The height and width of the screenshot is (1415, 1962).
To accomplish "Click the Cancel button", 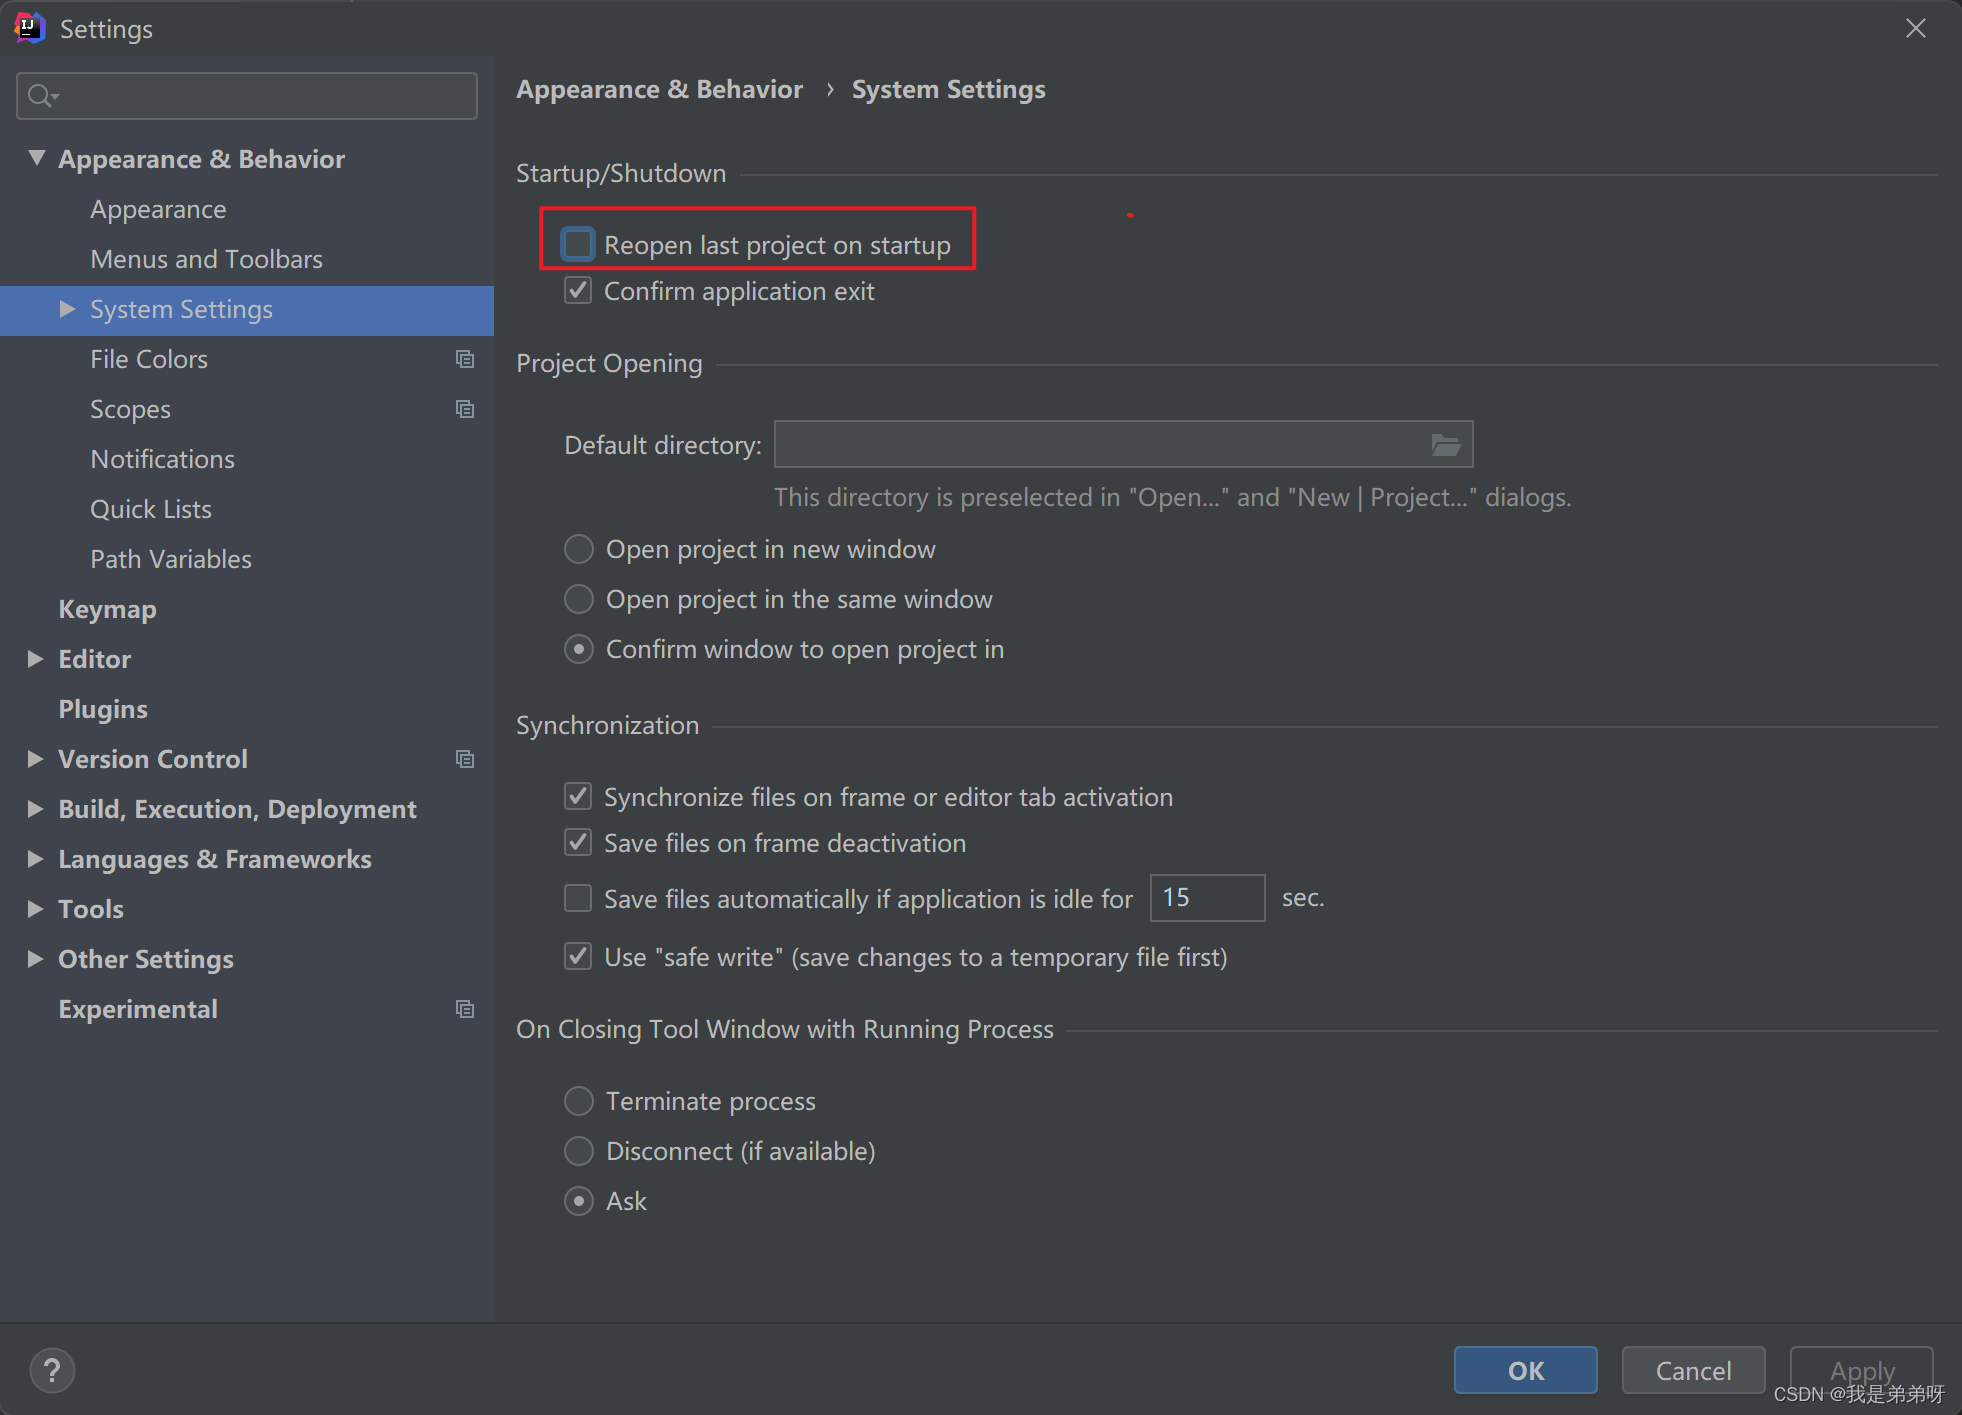I will 1692,1370.
